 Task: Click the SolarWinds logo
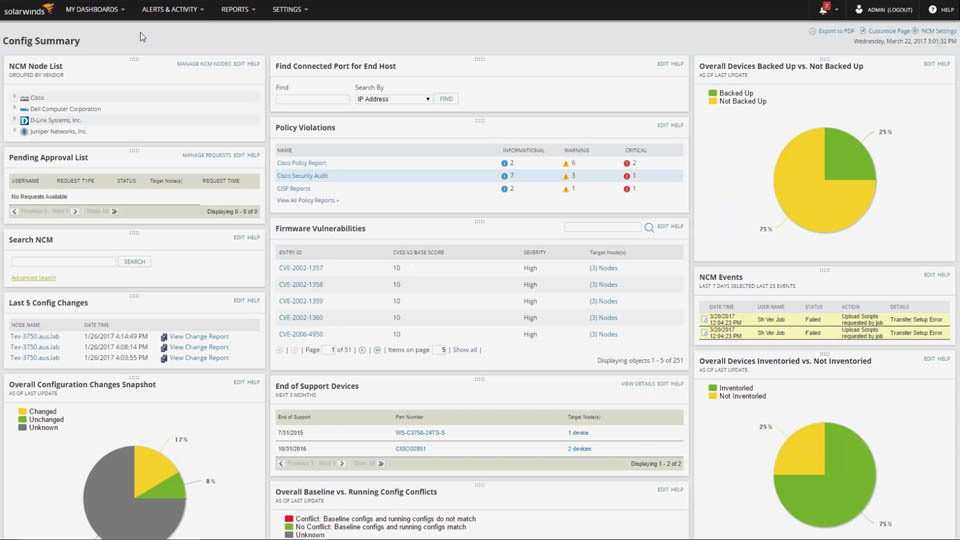tap(29, 10)
